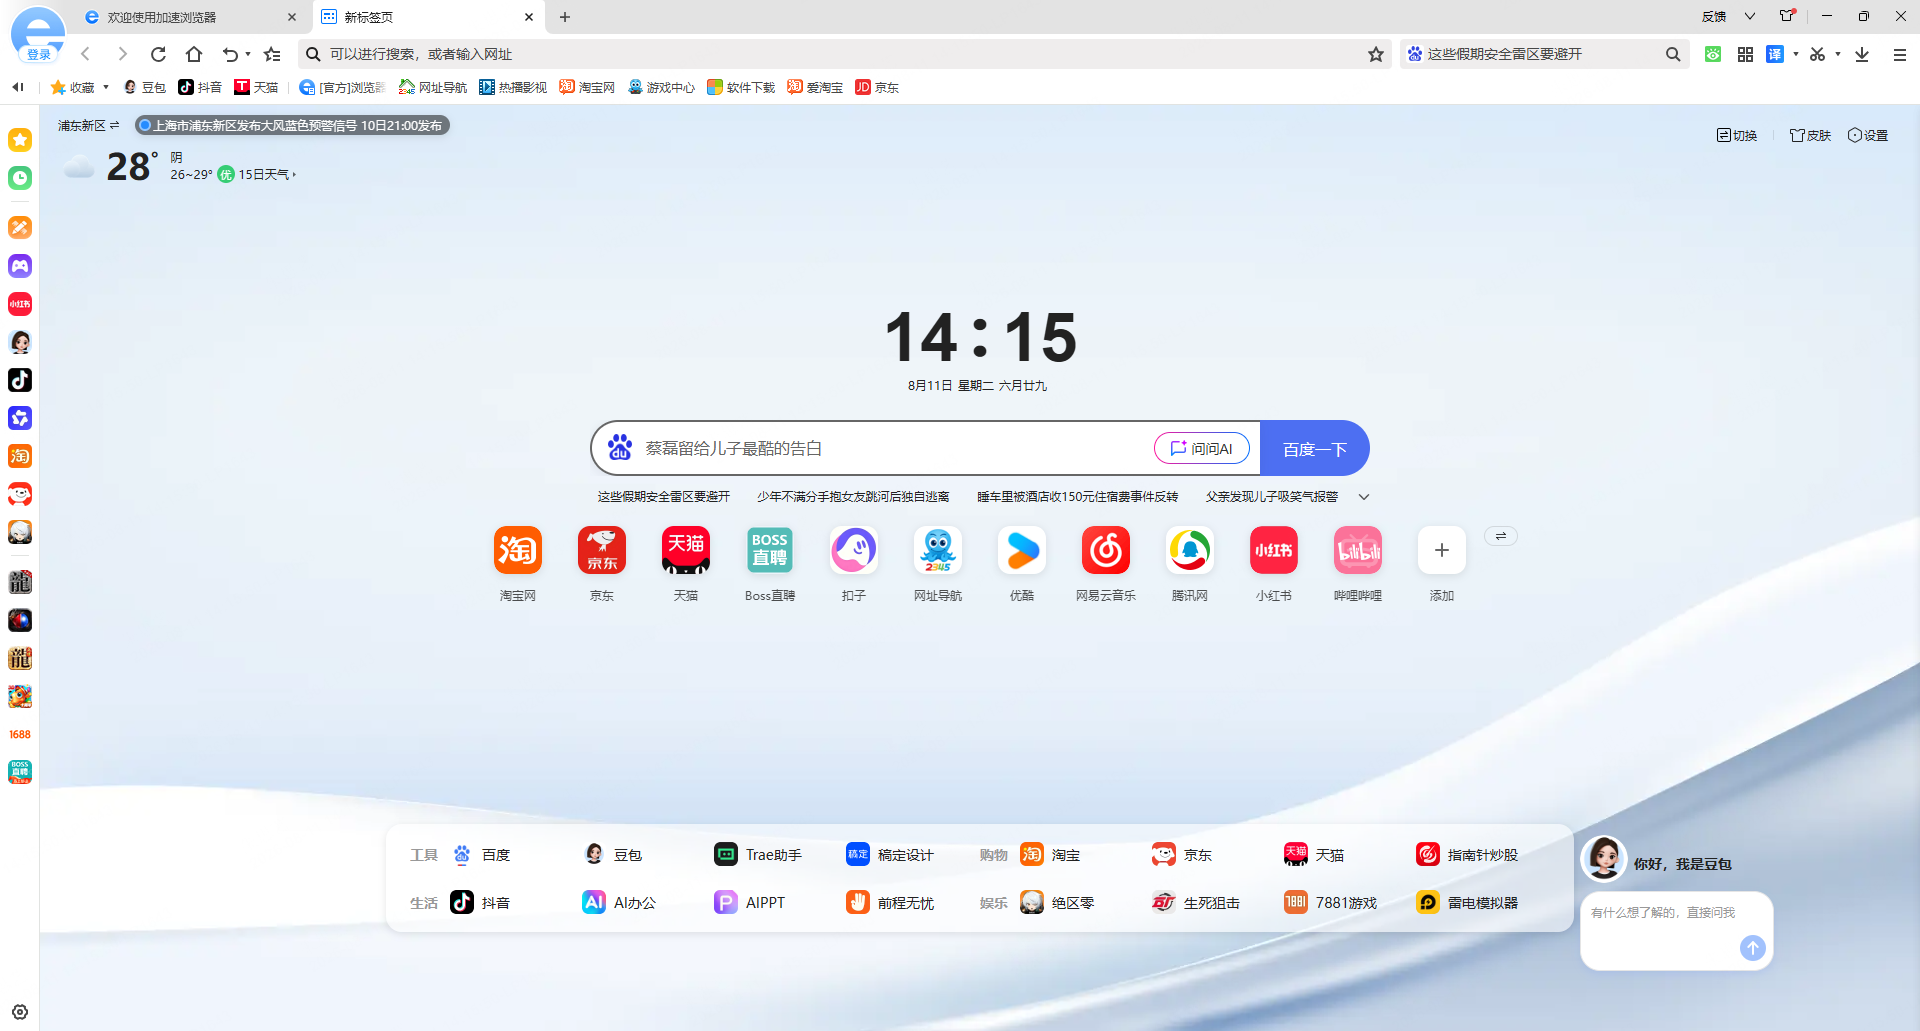The width and height of the screenshot is (1920, 1031).
Task: Go to the browser home page
Action: [x=194, y=54]
